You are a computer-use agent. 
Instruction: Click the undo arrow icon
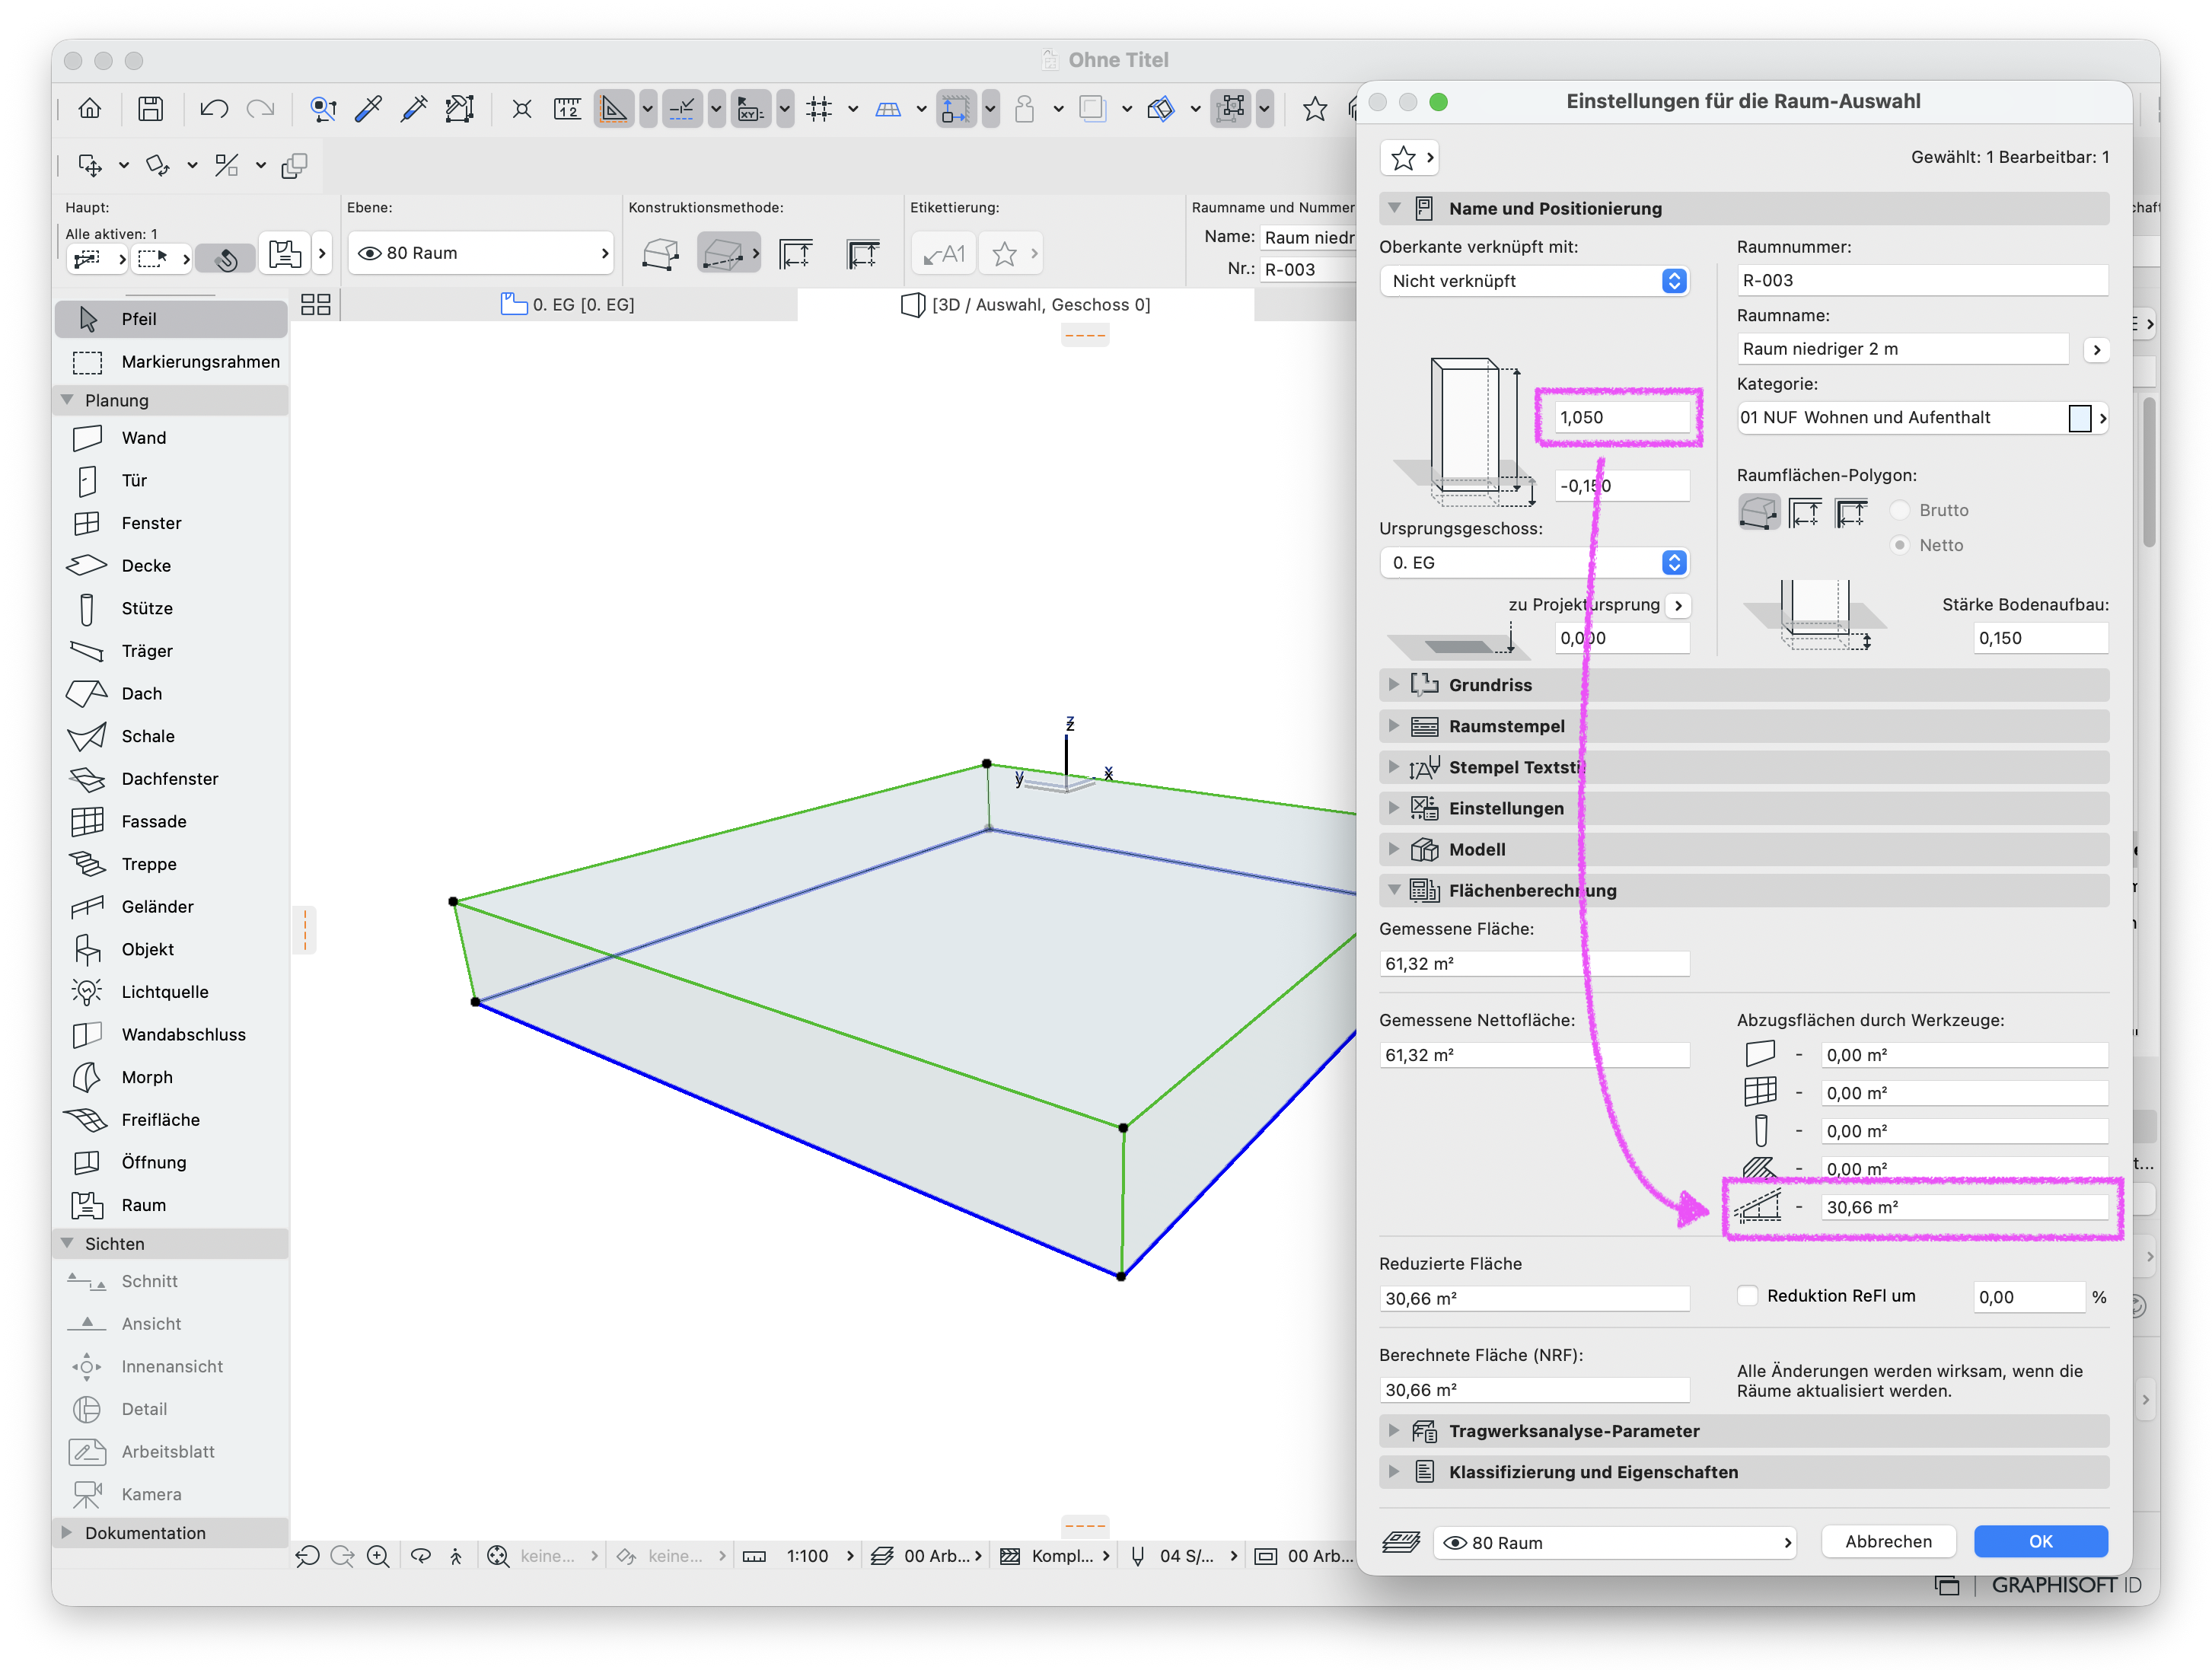coord(213,109)
